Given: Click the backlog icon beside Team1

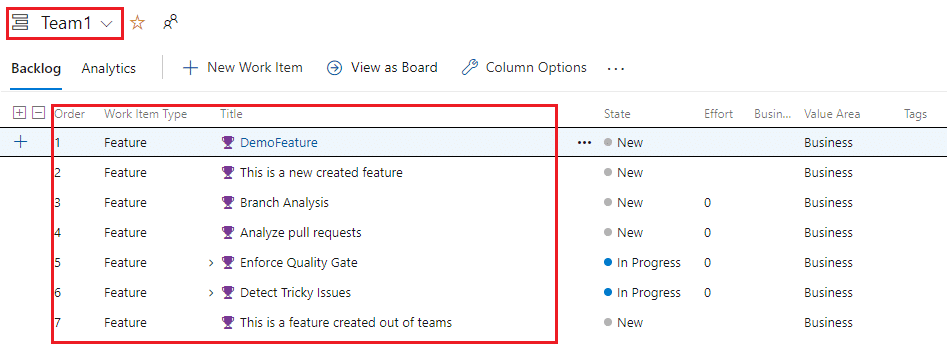Looking at the screenshot, I should coord(20,24).
